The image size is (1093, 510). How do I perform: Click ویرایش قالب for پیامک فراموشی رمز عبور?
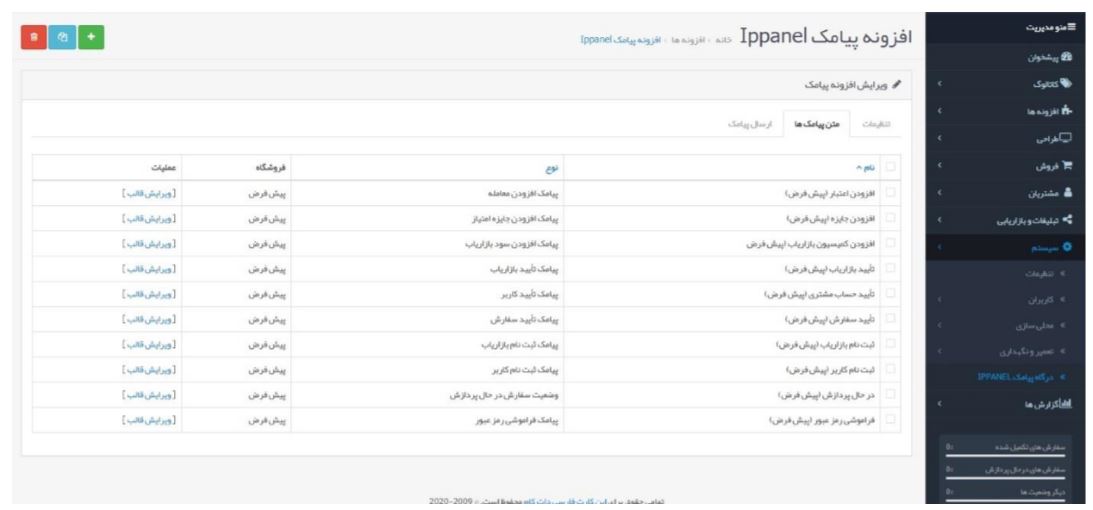click(x=148, y=419)
